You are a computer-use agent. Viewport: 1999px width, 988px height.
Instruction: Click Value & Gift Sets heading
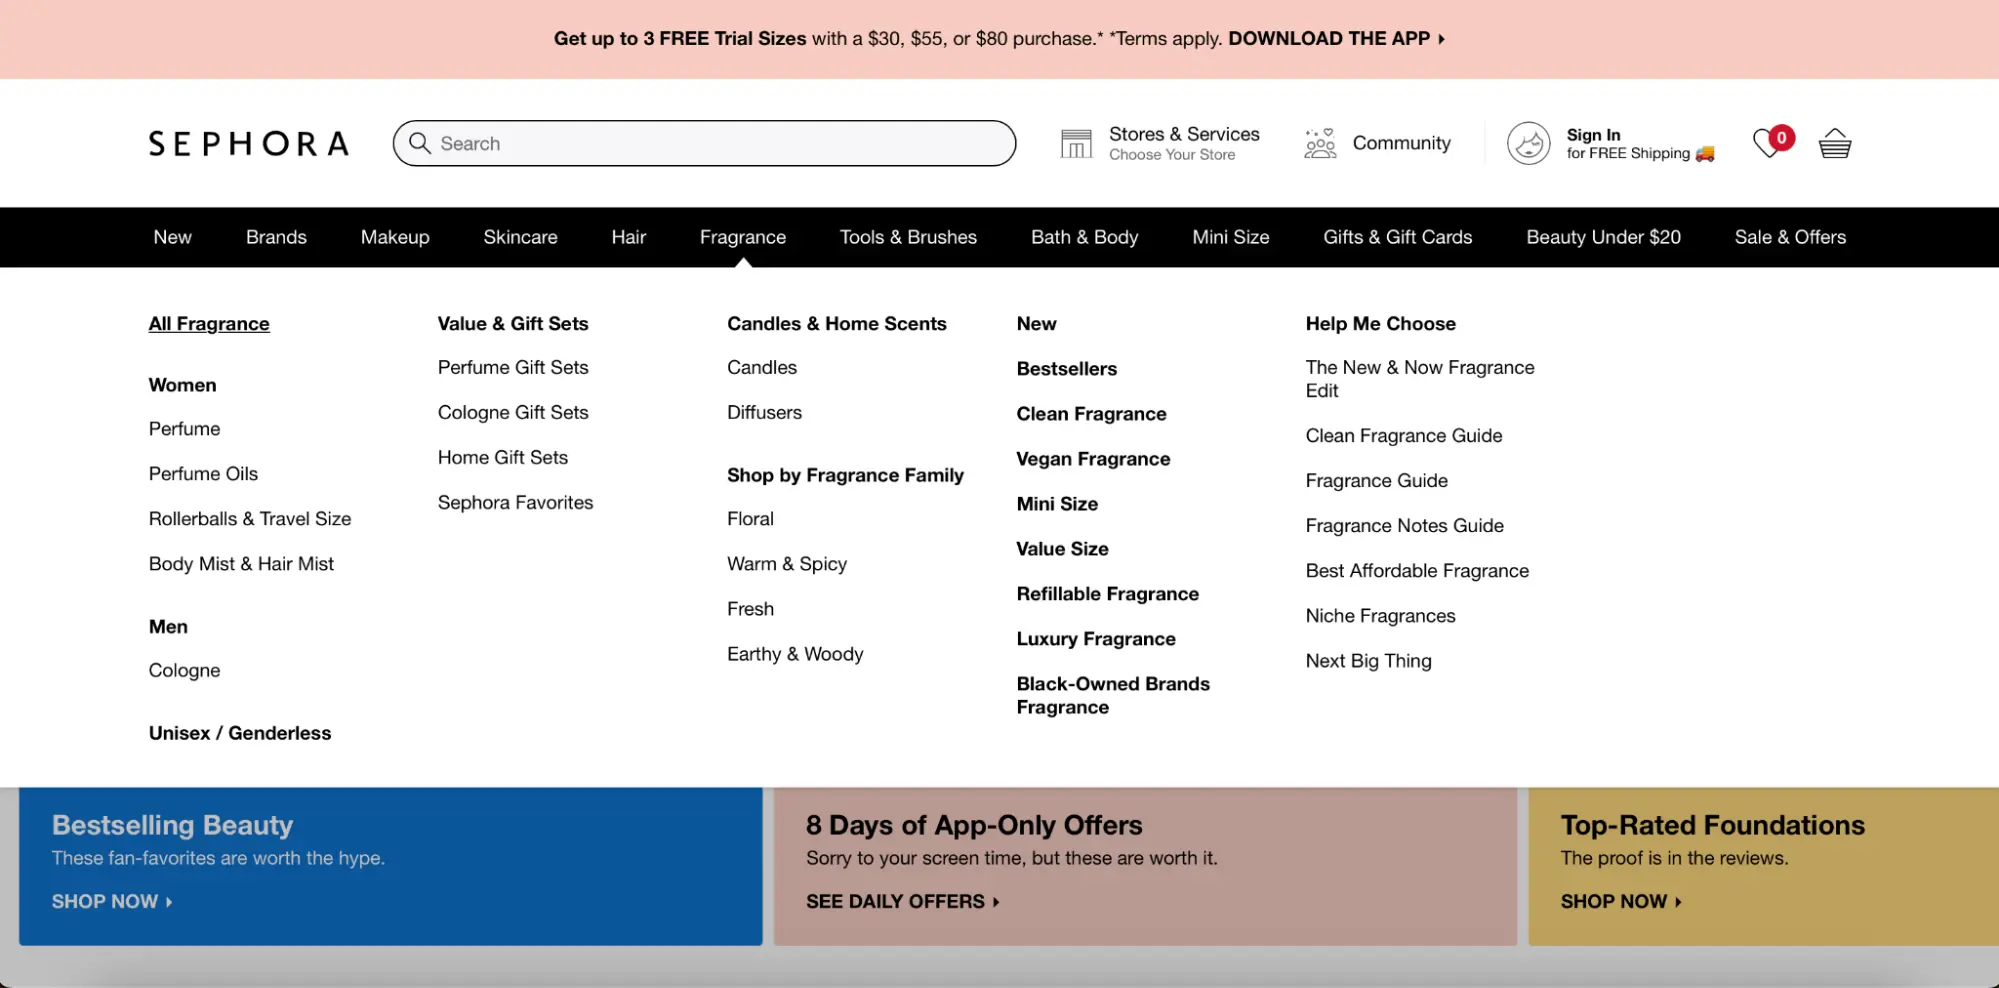click(513, 324)
